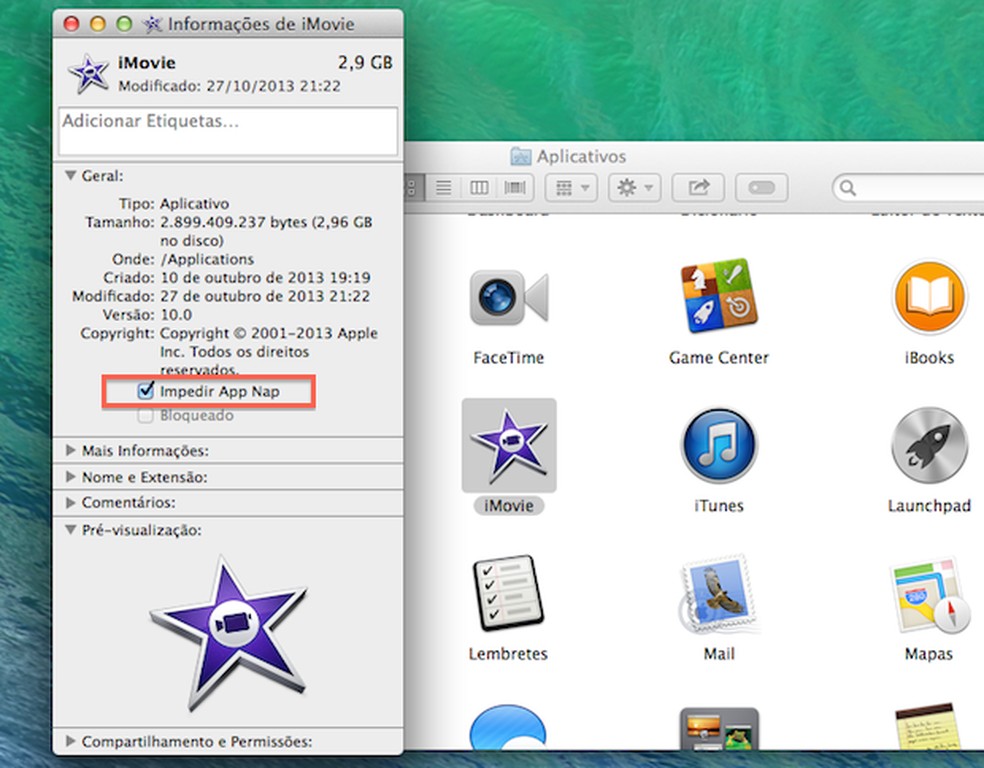This screenshot has width=984, height=768.
Task: Click the edit tags toolbar button
Action: 761,188
